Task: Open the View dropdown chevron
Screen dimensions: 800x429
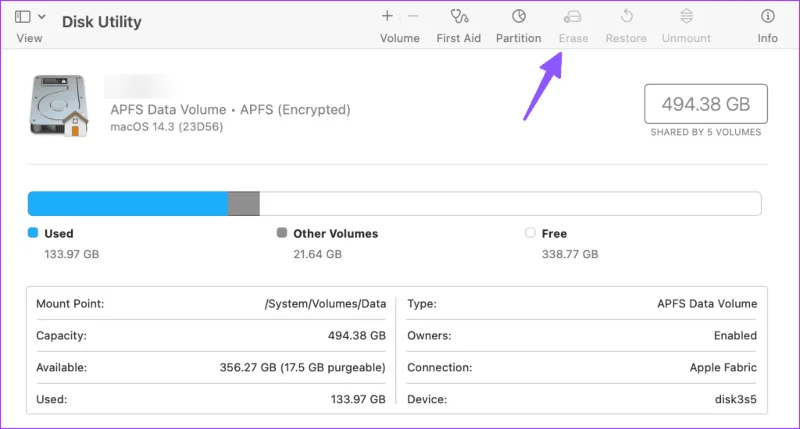Action: click(42, 17)
